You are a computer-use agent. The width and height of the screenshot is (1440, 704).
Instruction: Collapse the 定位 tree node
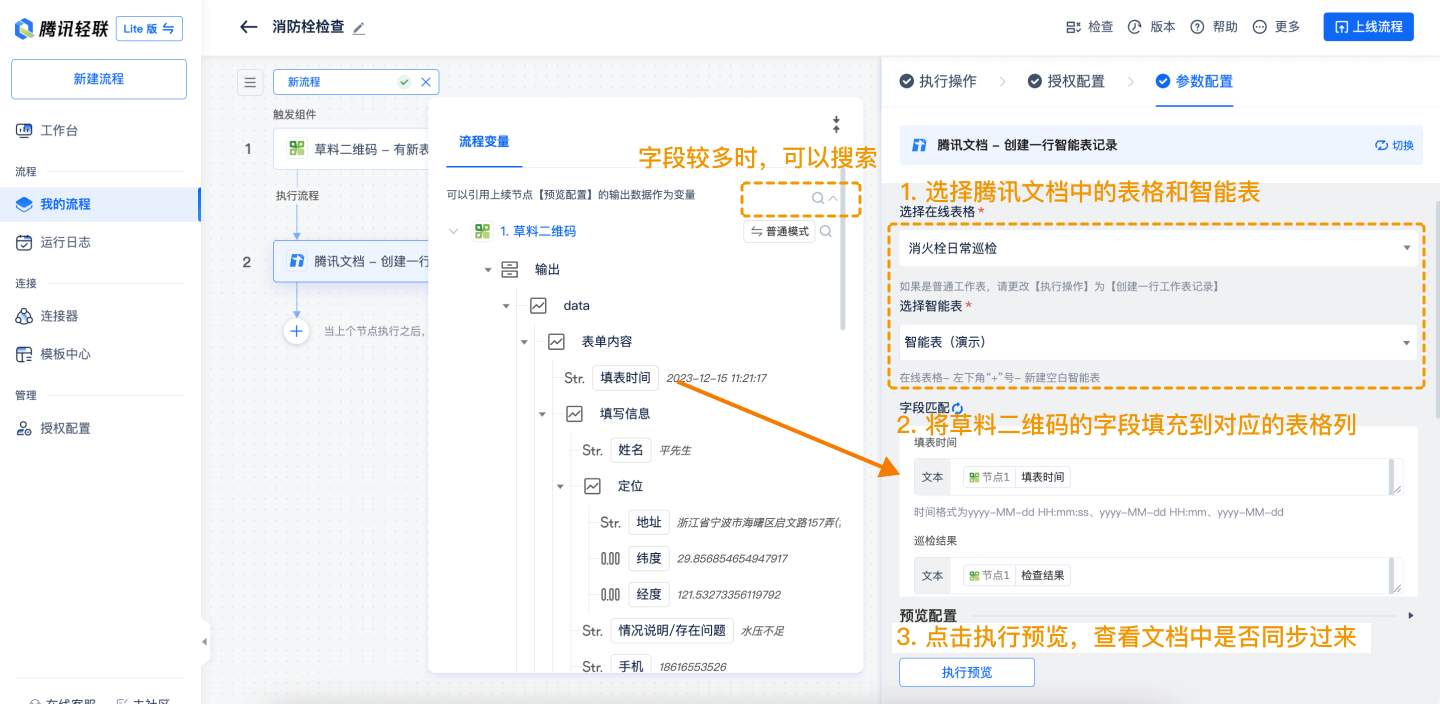(560, 486)
